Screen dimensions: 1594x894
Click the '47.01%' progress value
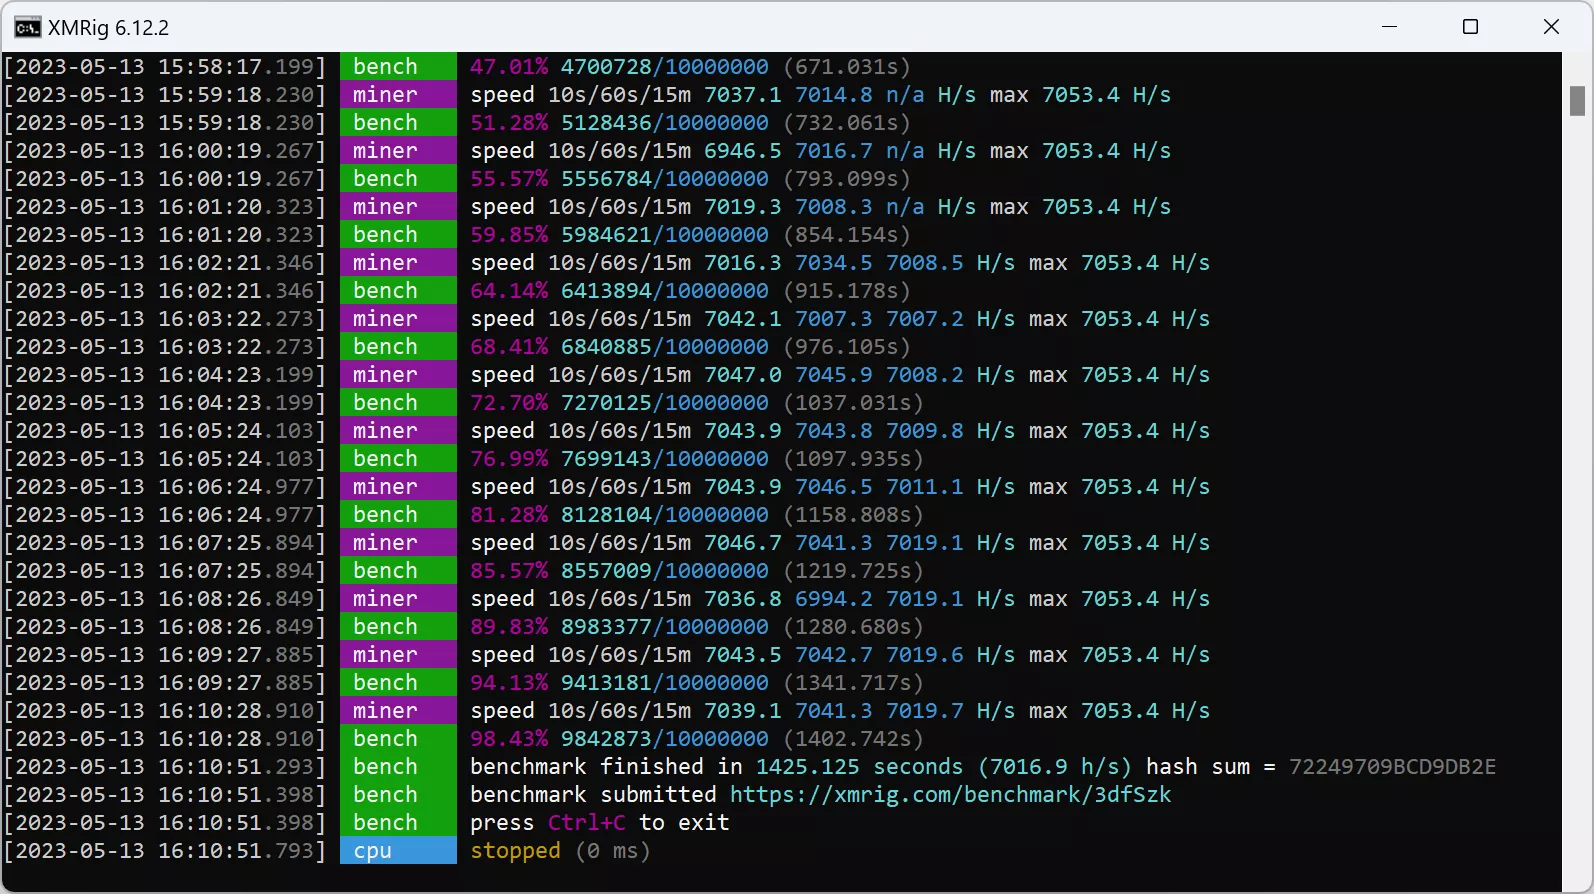click(509, 67)
